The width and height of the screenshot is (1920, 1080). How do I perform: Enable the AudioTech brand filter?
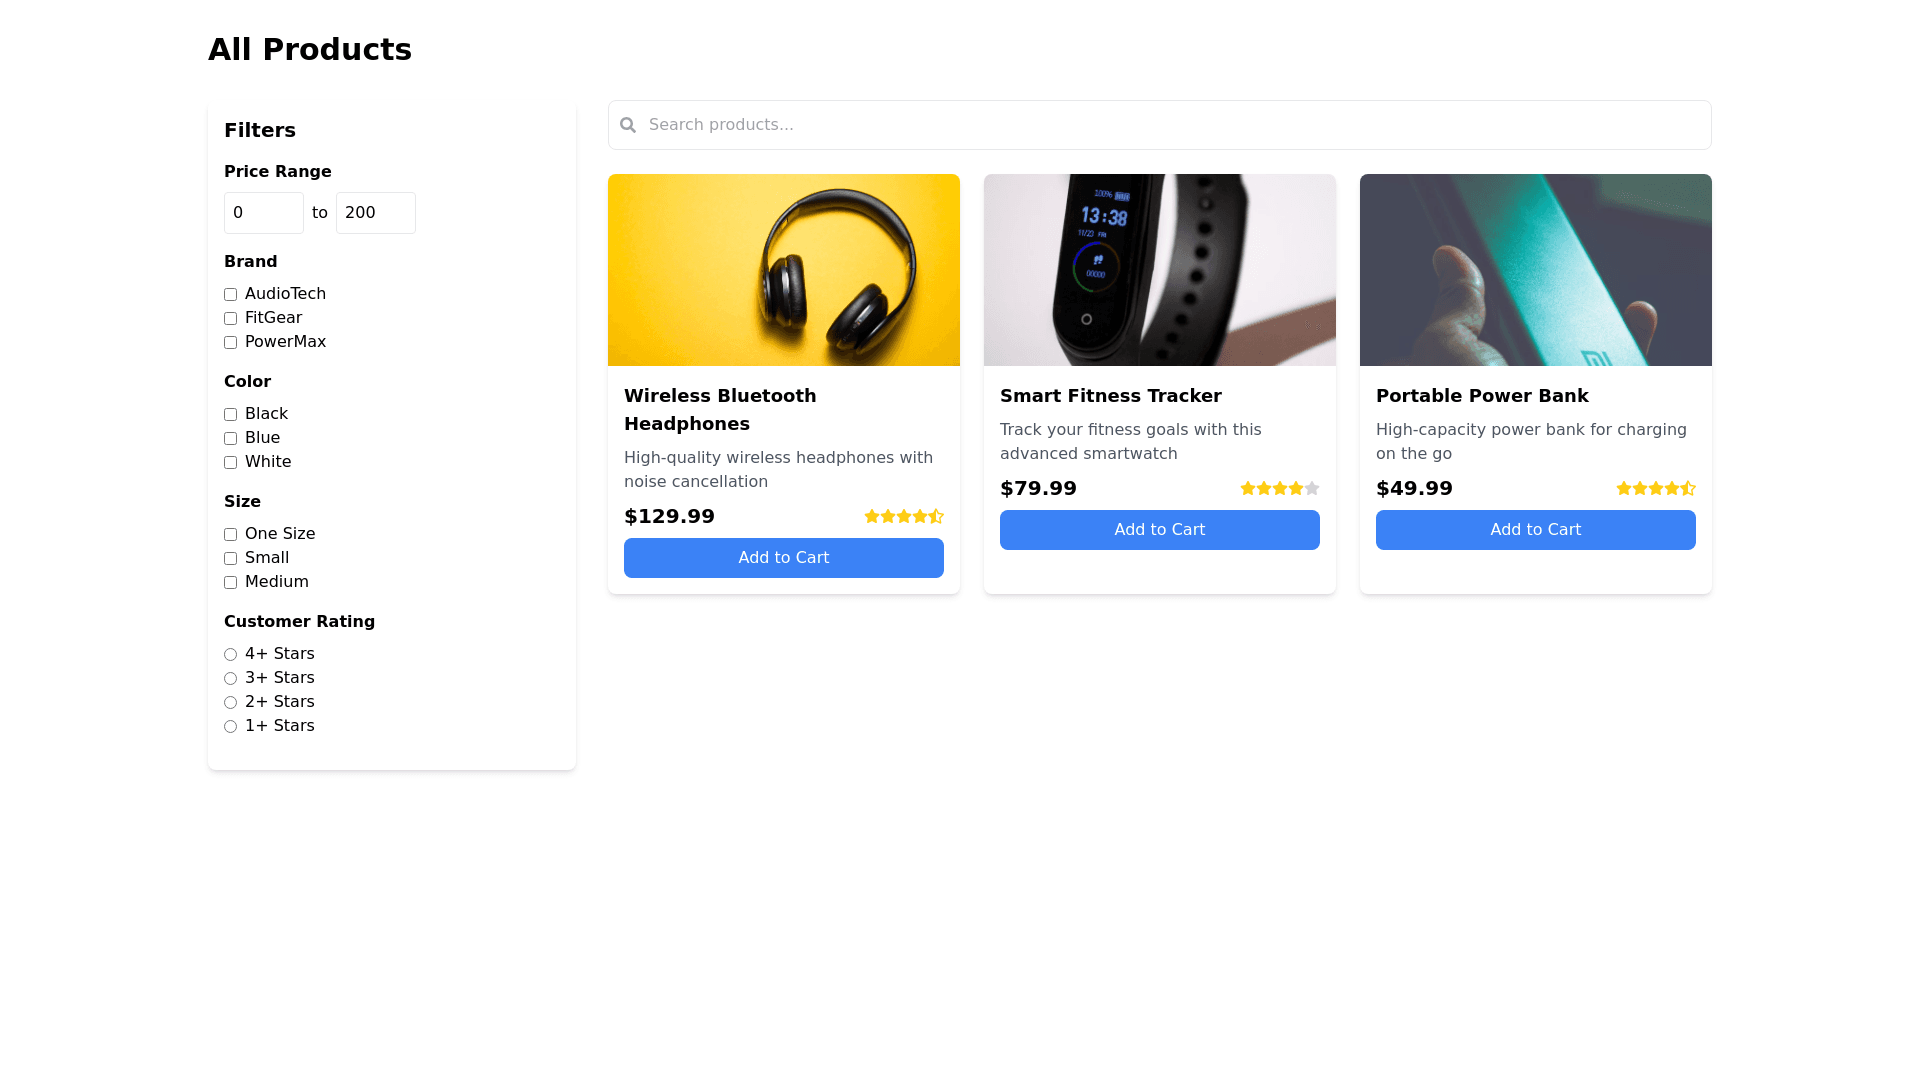[231, 295]
